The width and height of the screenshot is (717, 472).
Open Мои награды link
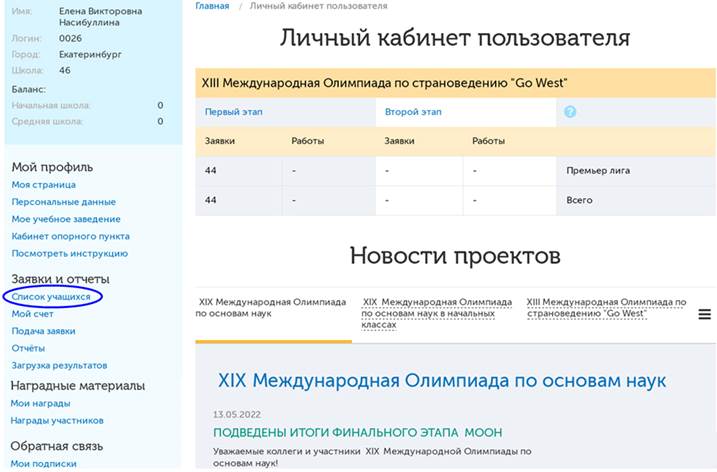[x=40, y=403]
